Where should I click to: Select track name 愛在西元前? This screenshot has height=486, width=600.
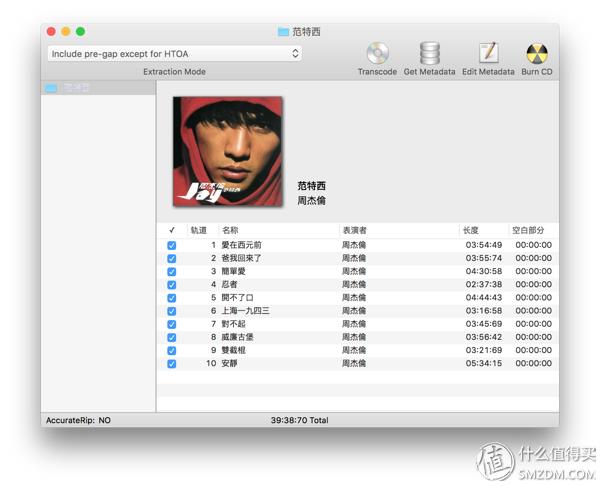point(241,245)
